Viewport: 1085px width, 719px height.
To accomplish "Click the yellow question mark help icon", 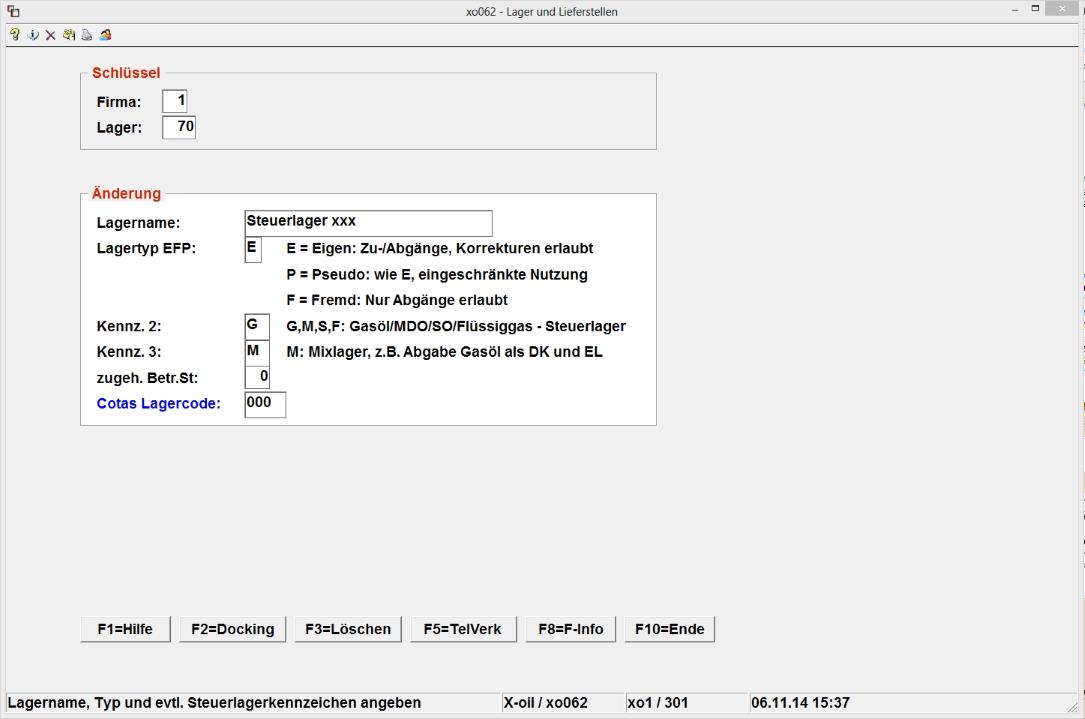I will pos(15,35).
